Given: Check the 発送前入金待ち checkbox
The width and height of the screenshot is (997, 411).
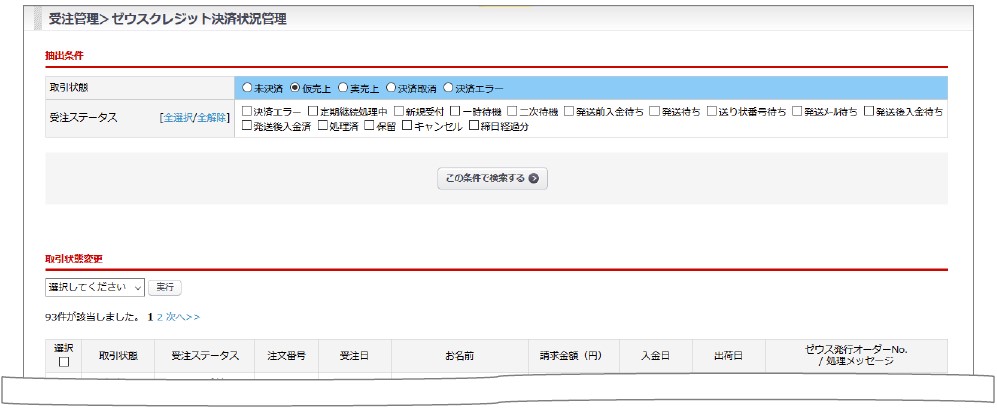Looking at the screenshot, I should pyautogui.click(x=568, y=111).
